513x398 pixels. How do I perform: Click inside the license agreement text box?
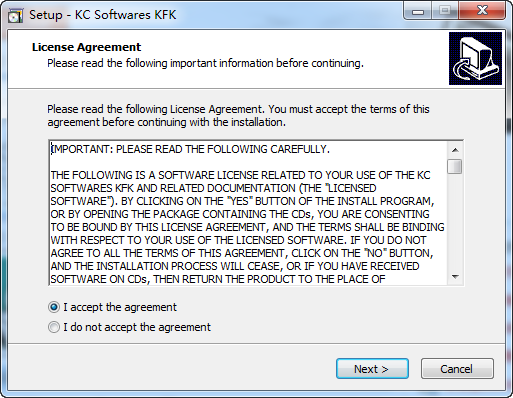coord(248,213)
